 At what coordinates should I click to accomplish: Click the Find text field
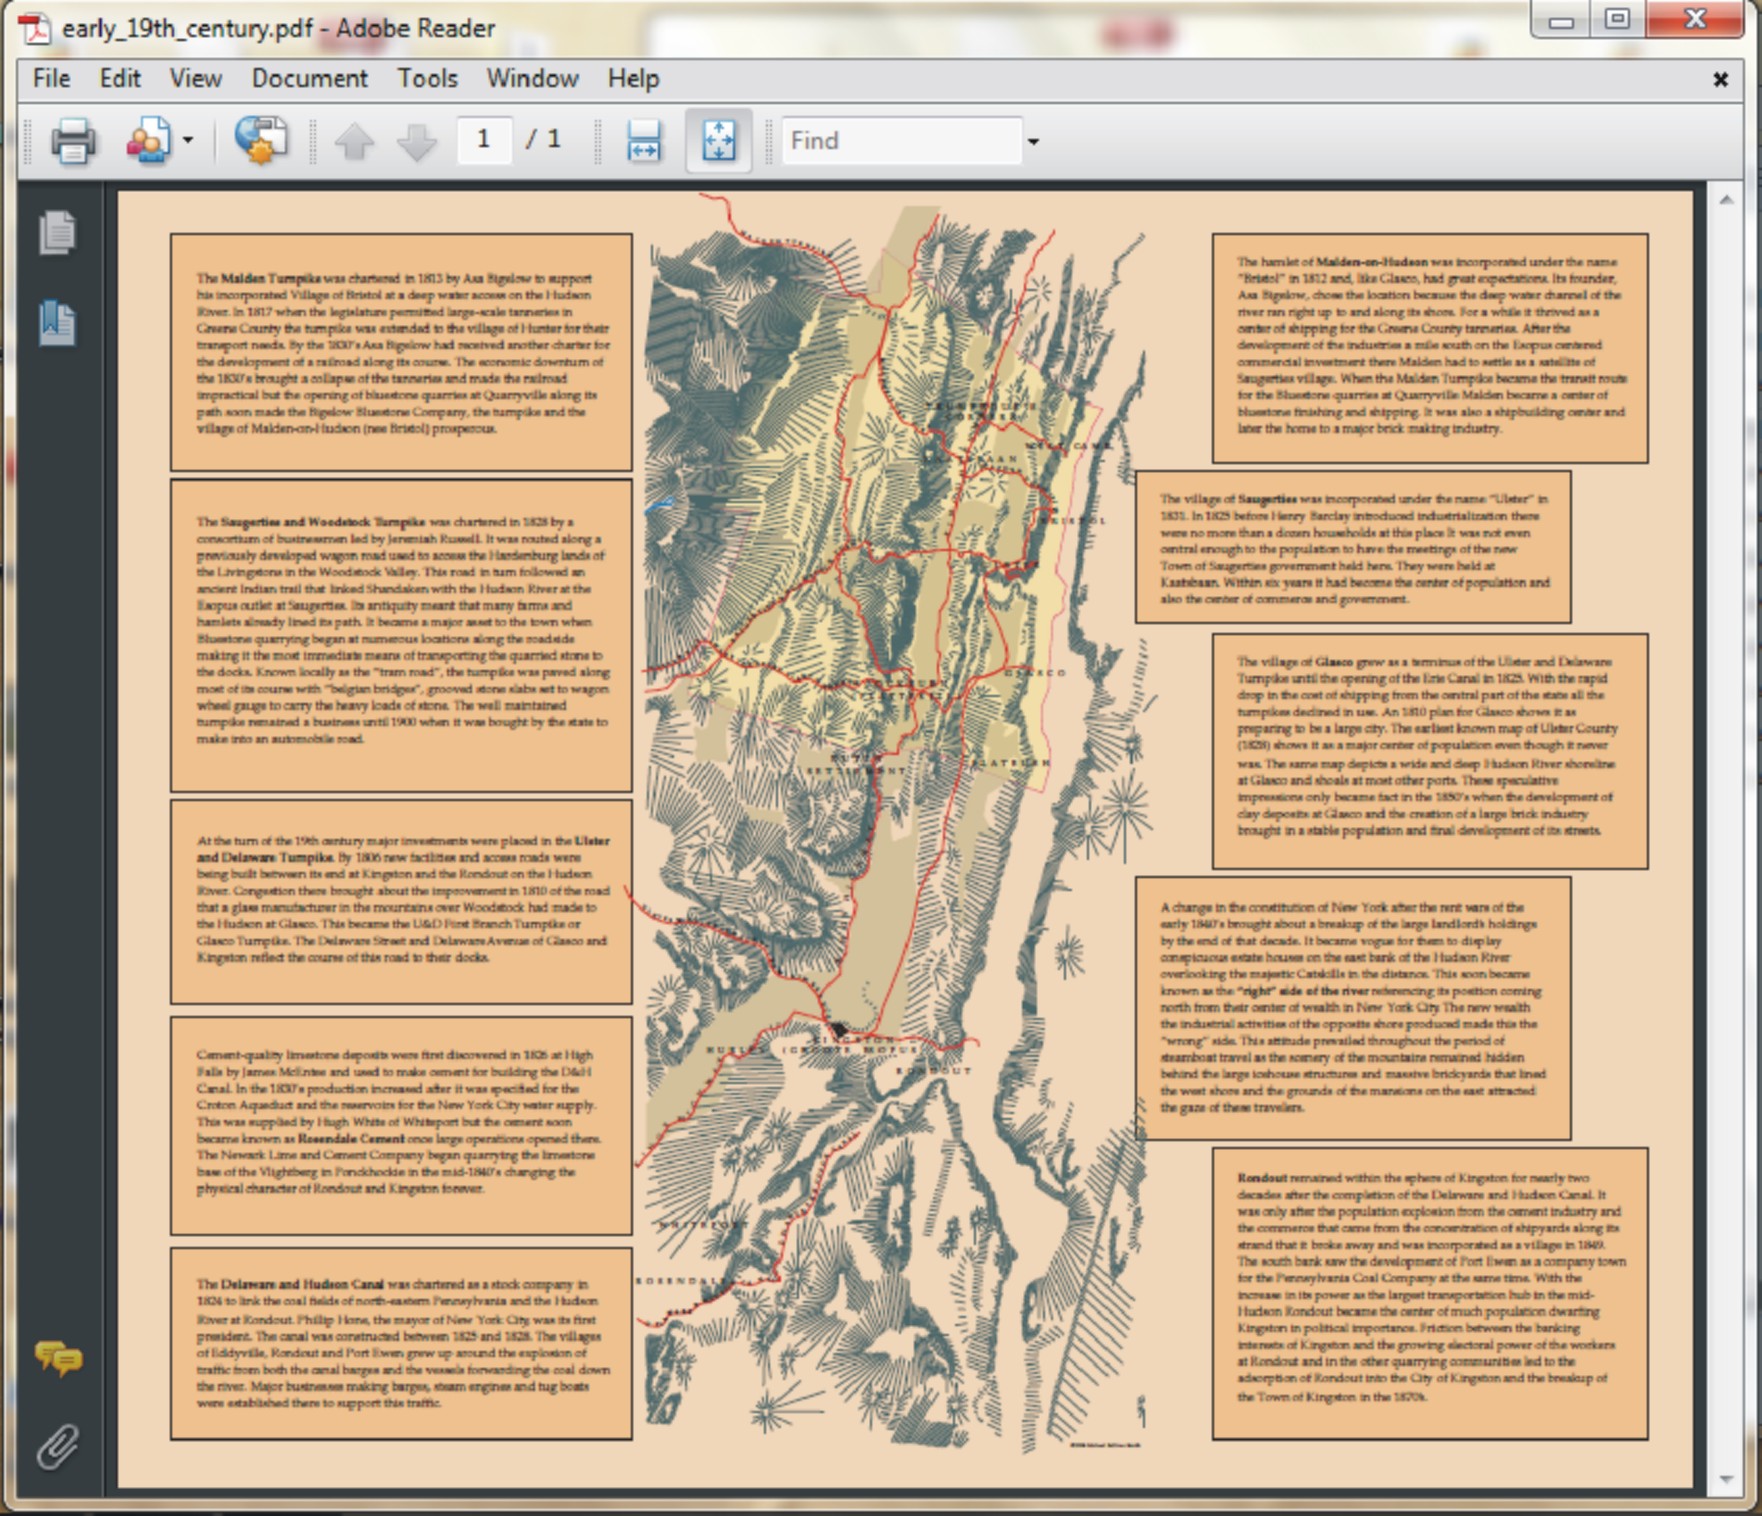[x=900, y=141]
